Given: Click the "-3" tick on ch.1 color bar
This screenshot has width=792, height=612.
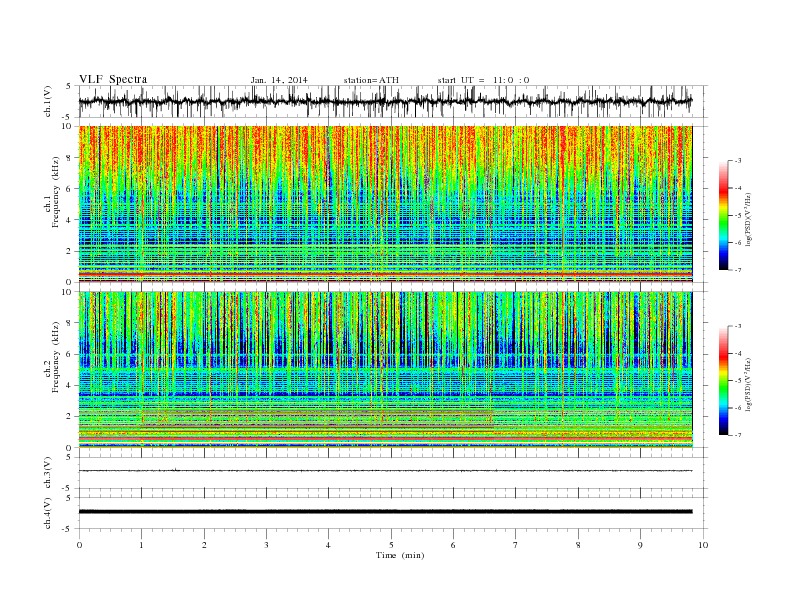Looking at the screenshot, I should tap(737, 161).
